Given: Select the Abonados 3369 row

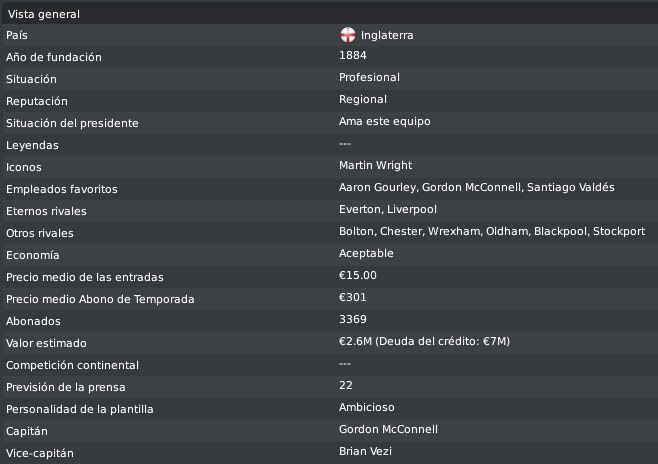Looking at the screenshot, I should [329, 321].
